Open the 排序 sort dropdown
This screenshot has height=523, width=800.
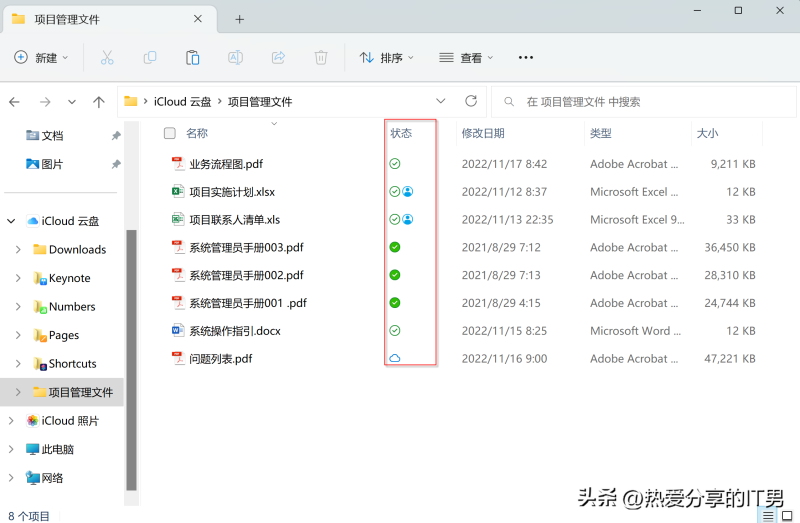click(386, 58)
